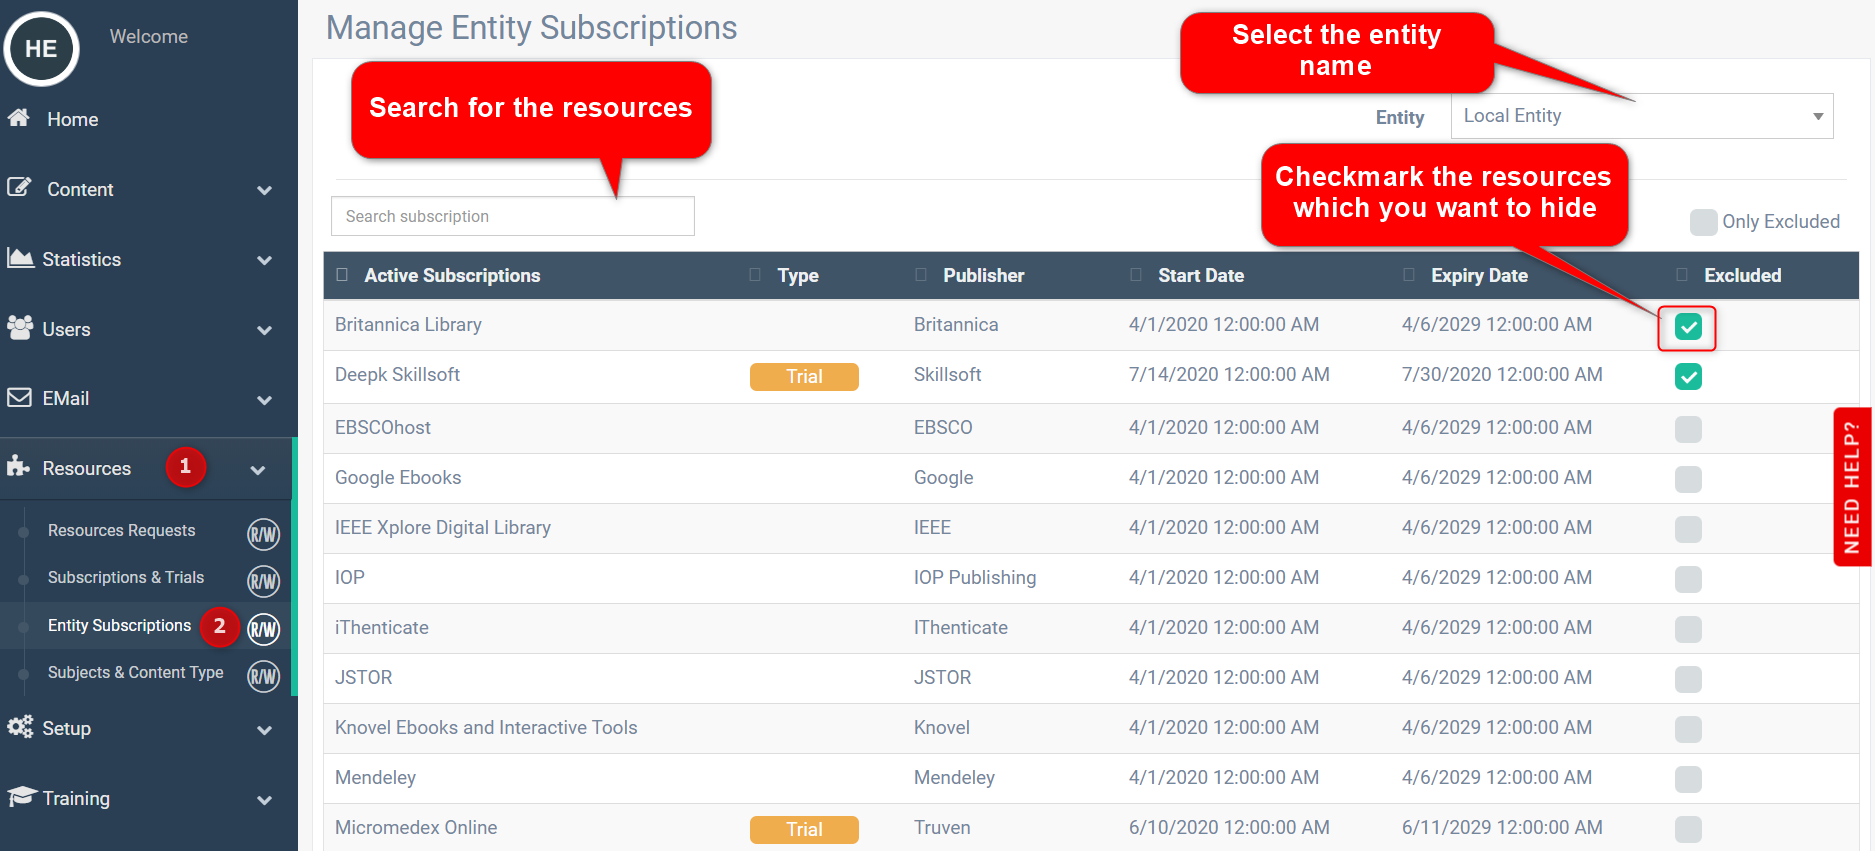Open Entity Subscriptions submenu item

119,625
